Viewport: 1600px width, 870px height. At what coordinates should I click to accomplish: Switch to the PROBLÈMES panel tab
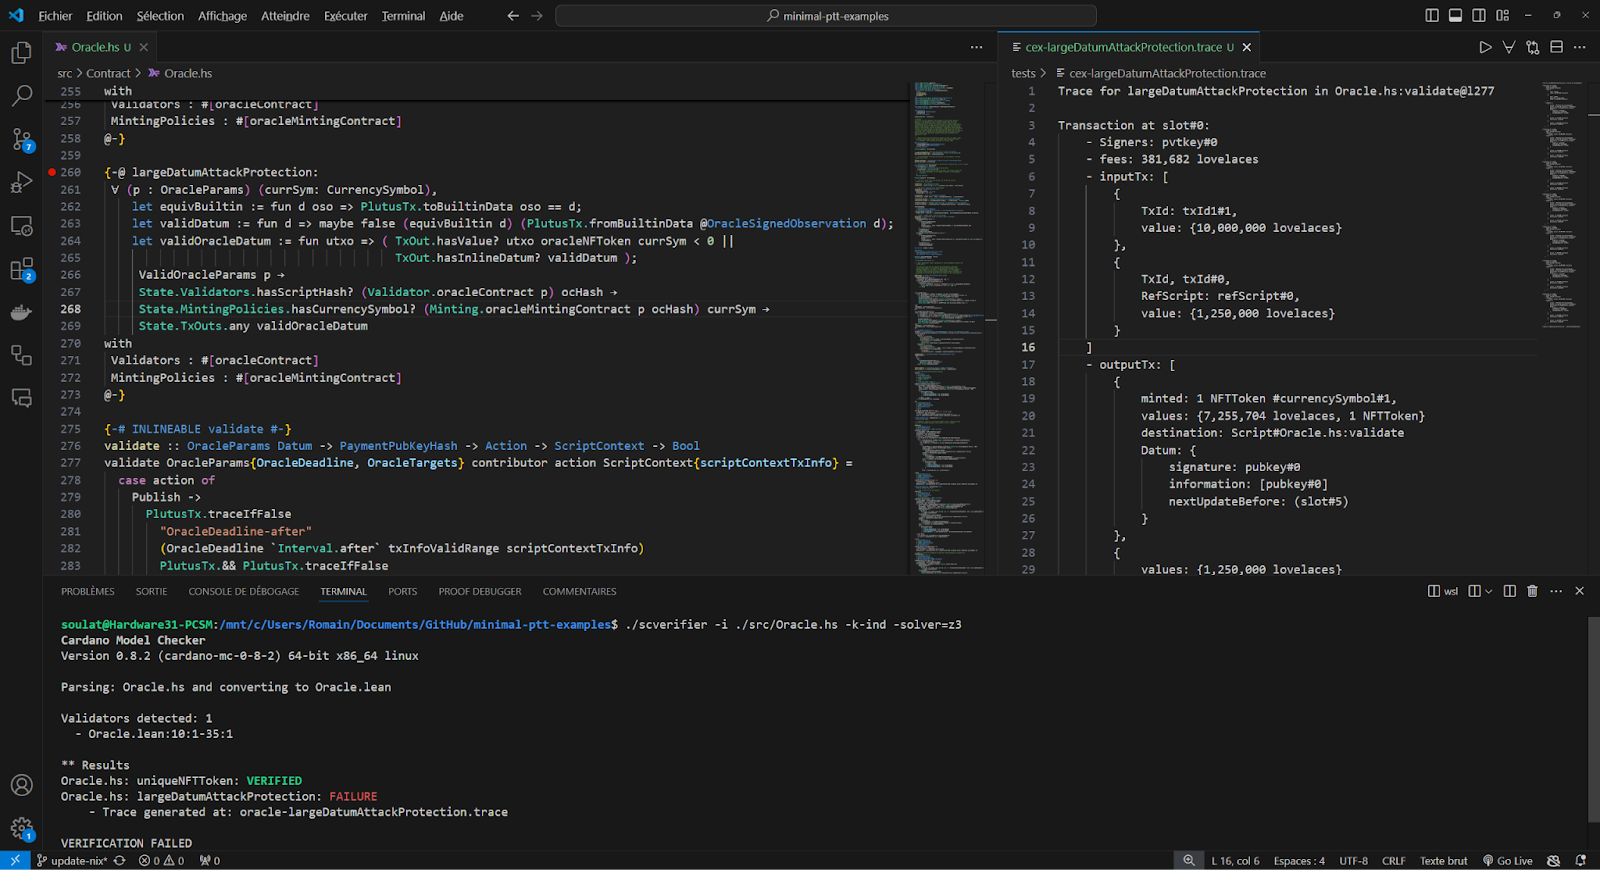pyautogui.click(x=88, y=591)
